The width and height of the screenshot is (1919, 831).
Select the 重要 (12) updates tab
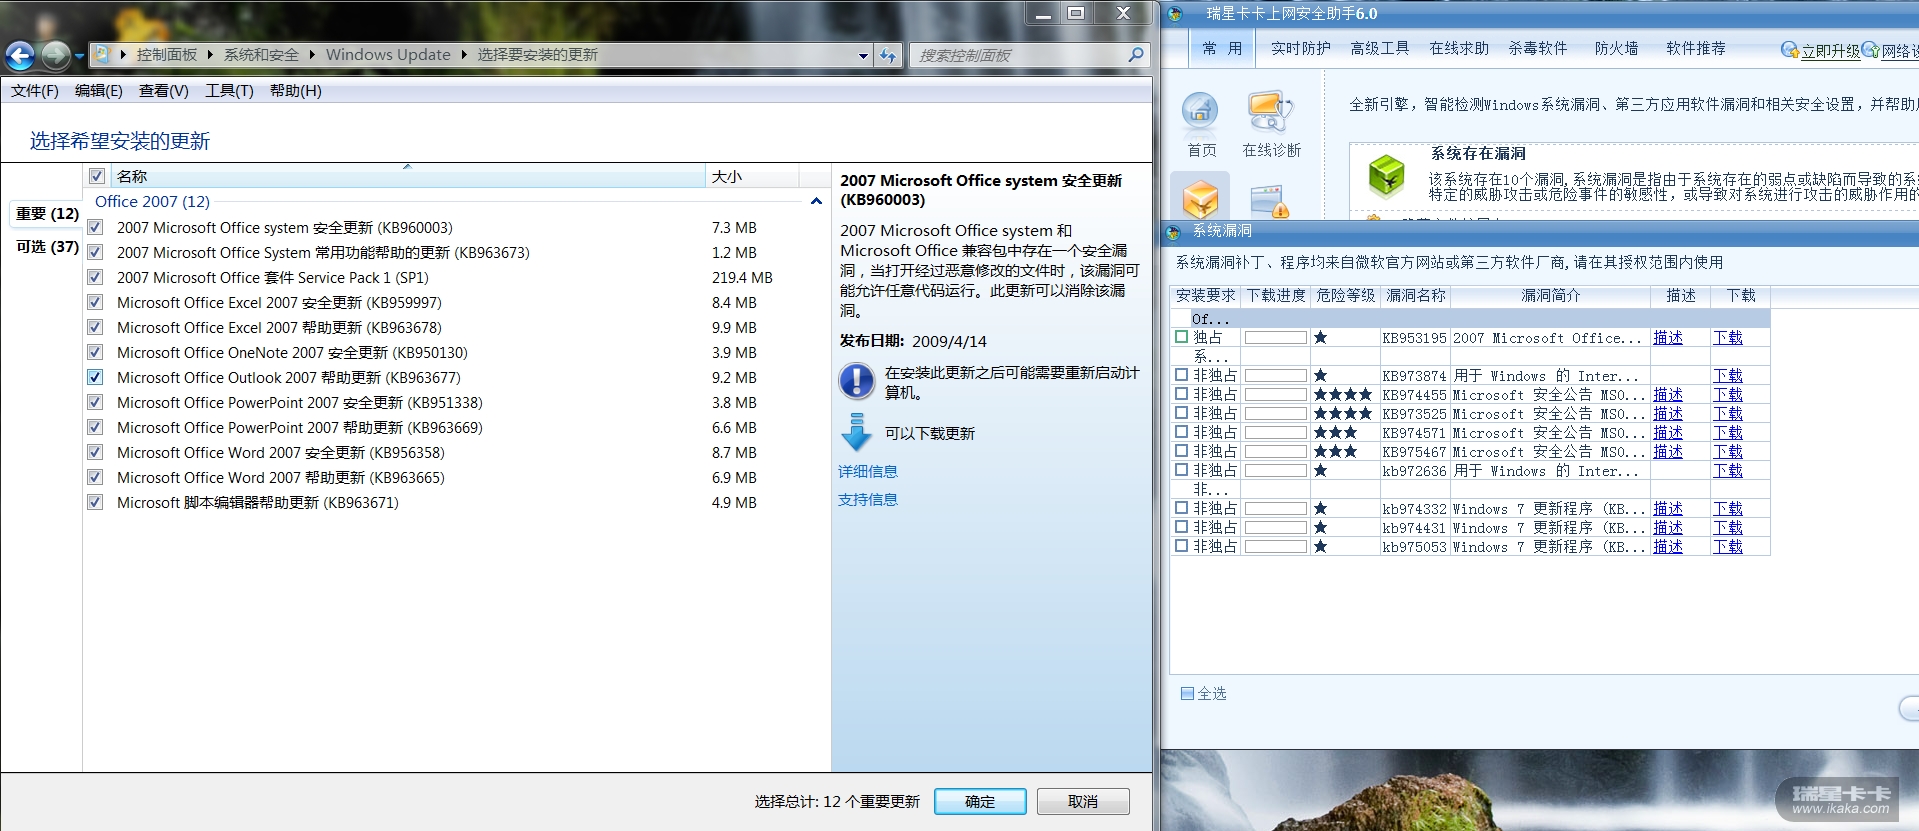[47, 213]
